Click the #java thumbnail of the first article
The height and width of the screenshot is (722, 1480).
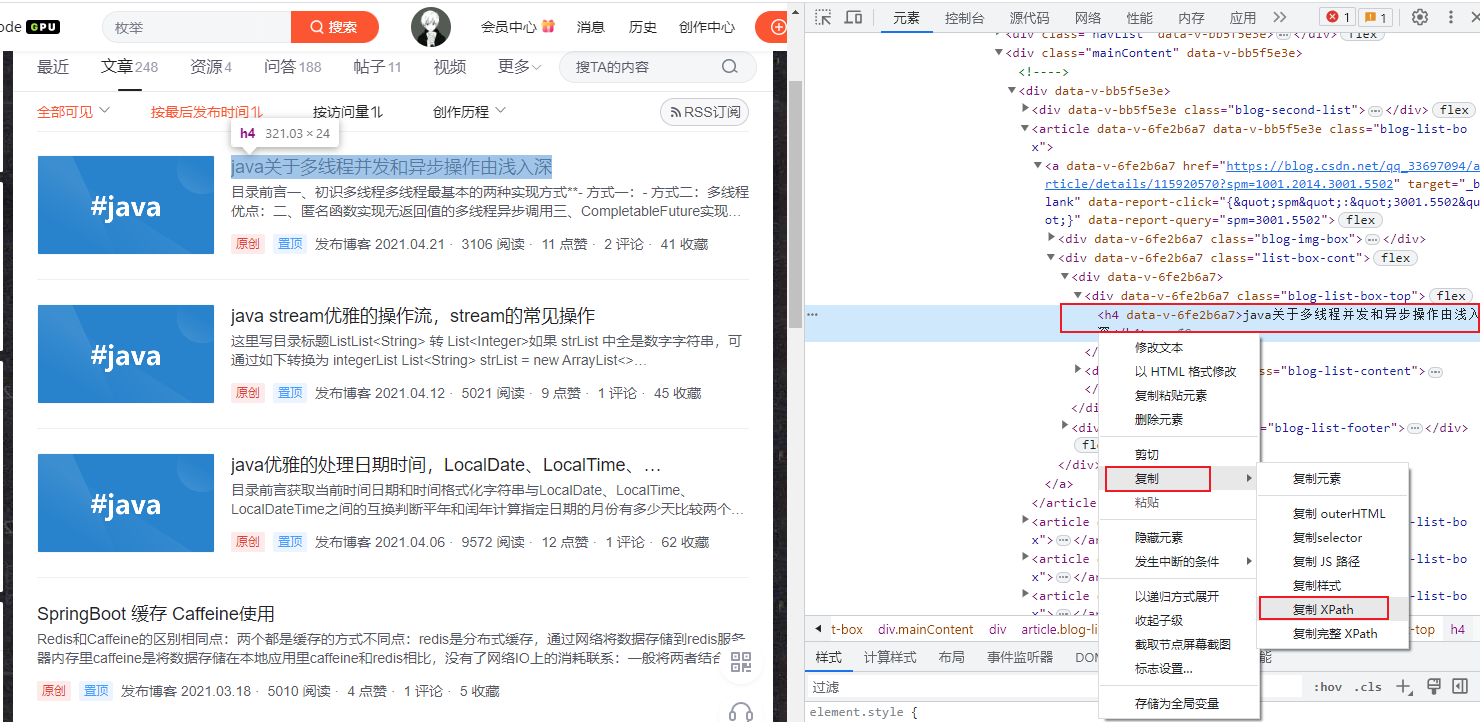click(125, 205)
